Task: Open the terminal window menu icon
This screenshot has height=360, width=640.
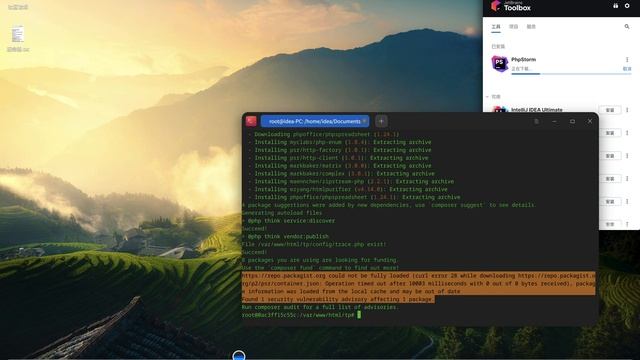Action: click(x=536, y=121)
